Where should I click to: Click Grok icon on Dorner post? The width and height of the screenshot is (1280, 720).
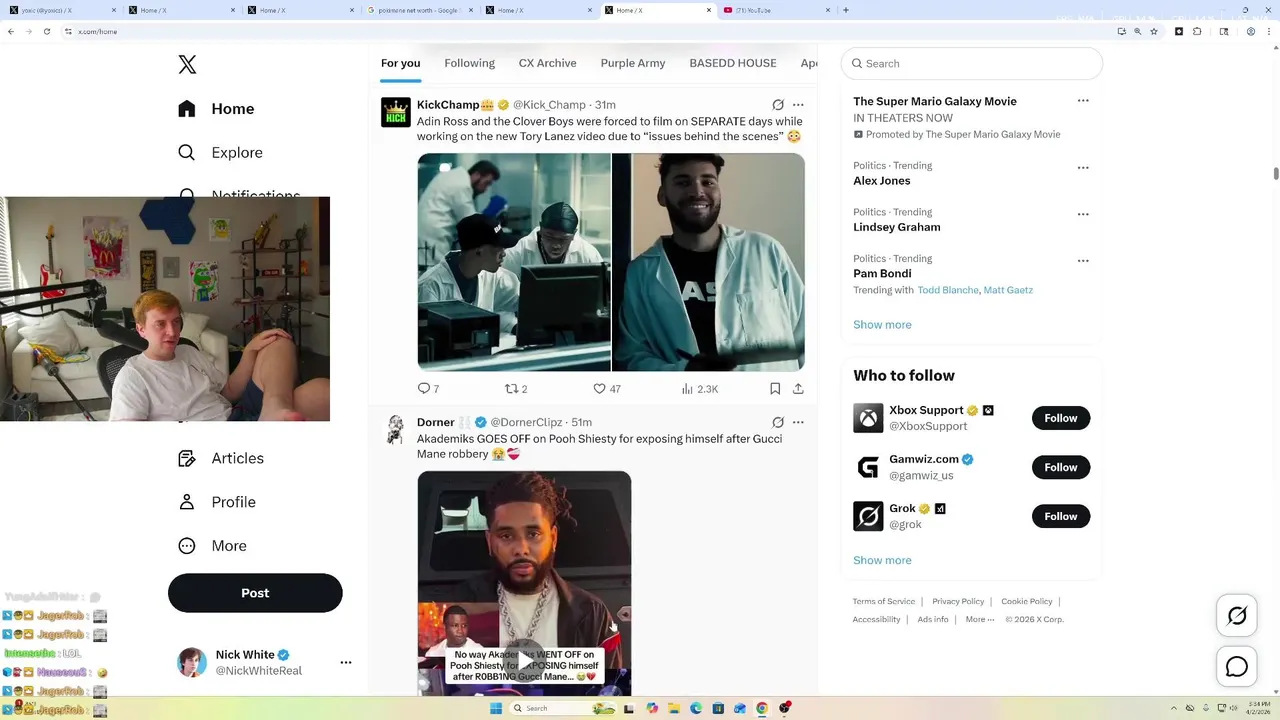(x=778, y=422)
